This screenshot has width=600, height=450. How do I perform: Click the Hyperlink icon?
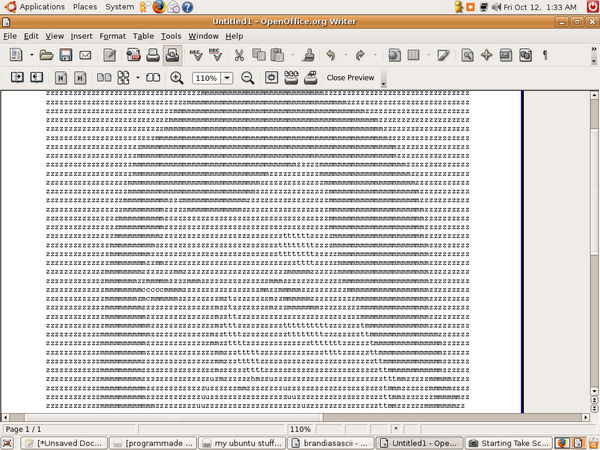pos(394,55)
